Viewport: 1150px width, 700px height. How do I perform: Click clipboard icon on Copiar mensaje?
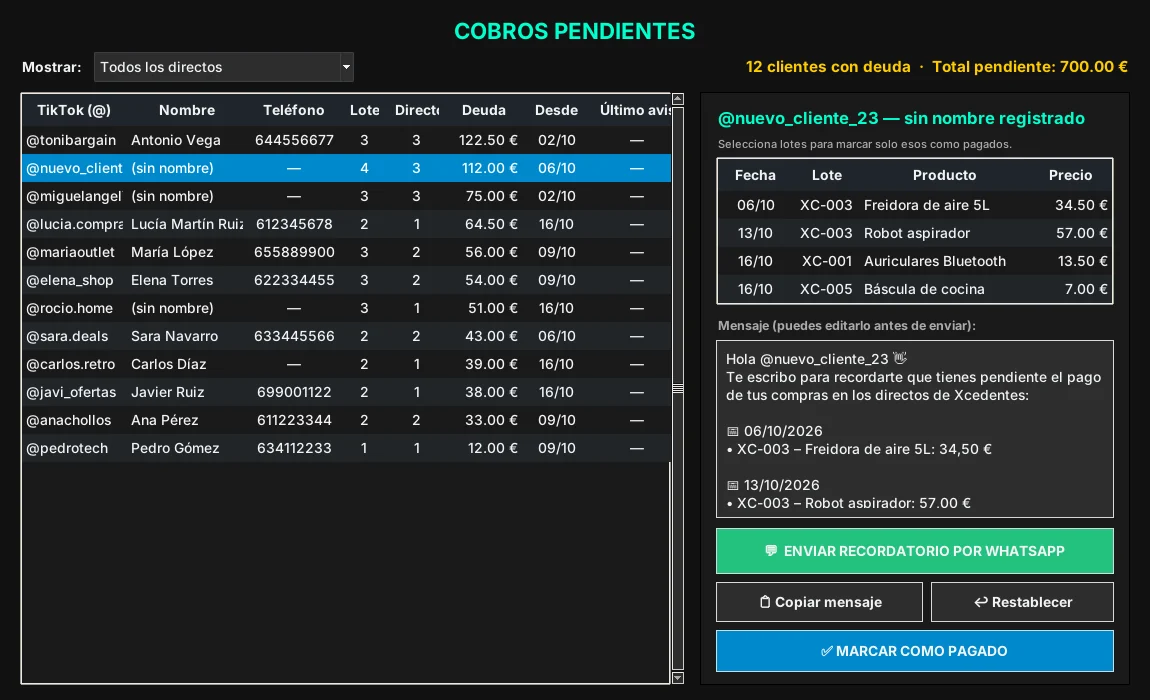[x=765, y=602]
